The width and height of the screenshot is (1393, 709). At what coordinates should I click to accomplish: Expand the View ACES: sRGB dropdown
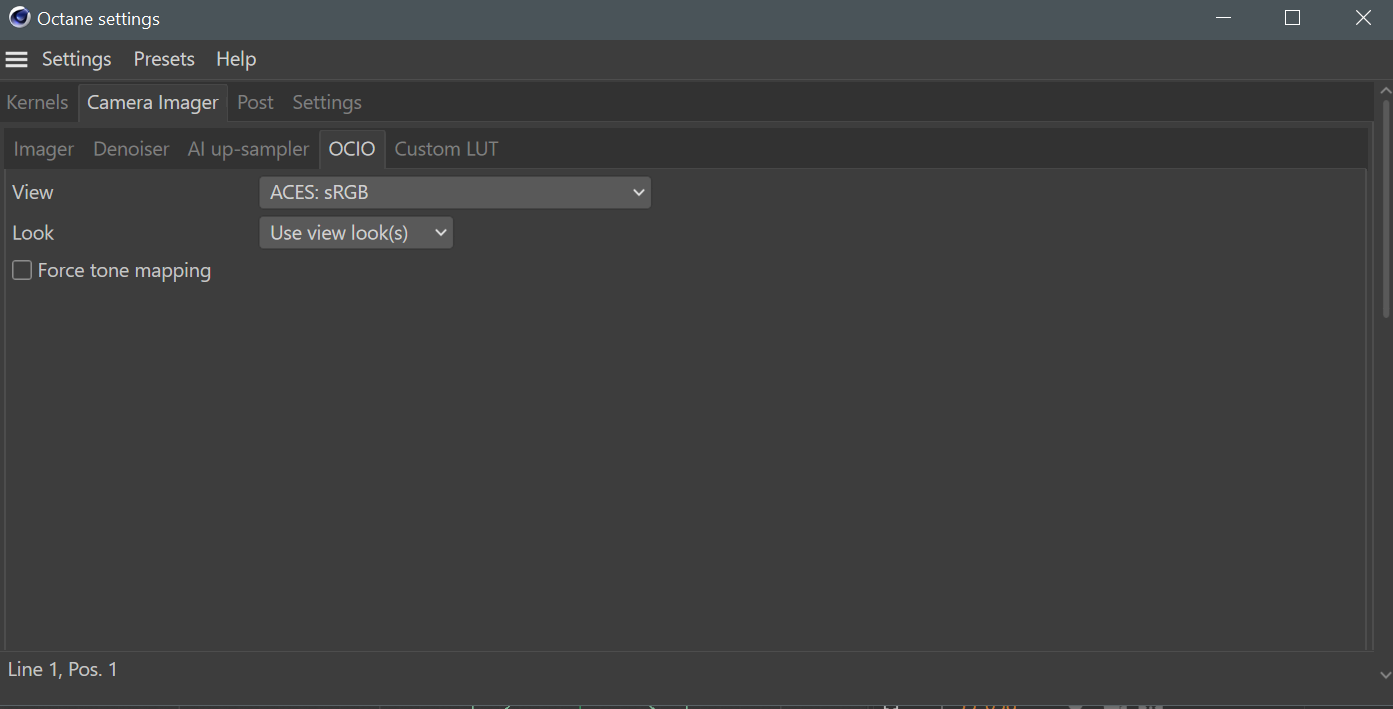click(x=455, y=193)
